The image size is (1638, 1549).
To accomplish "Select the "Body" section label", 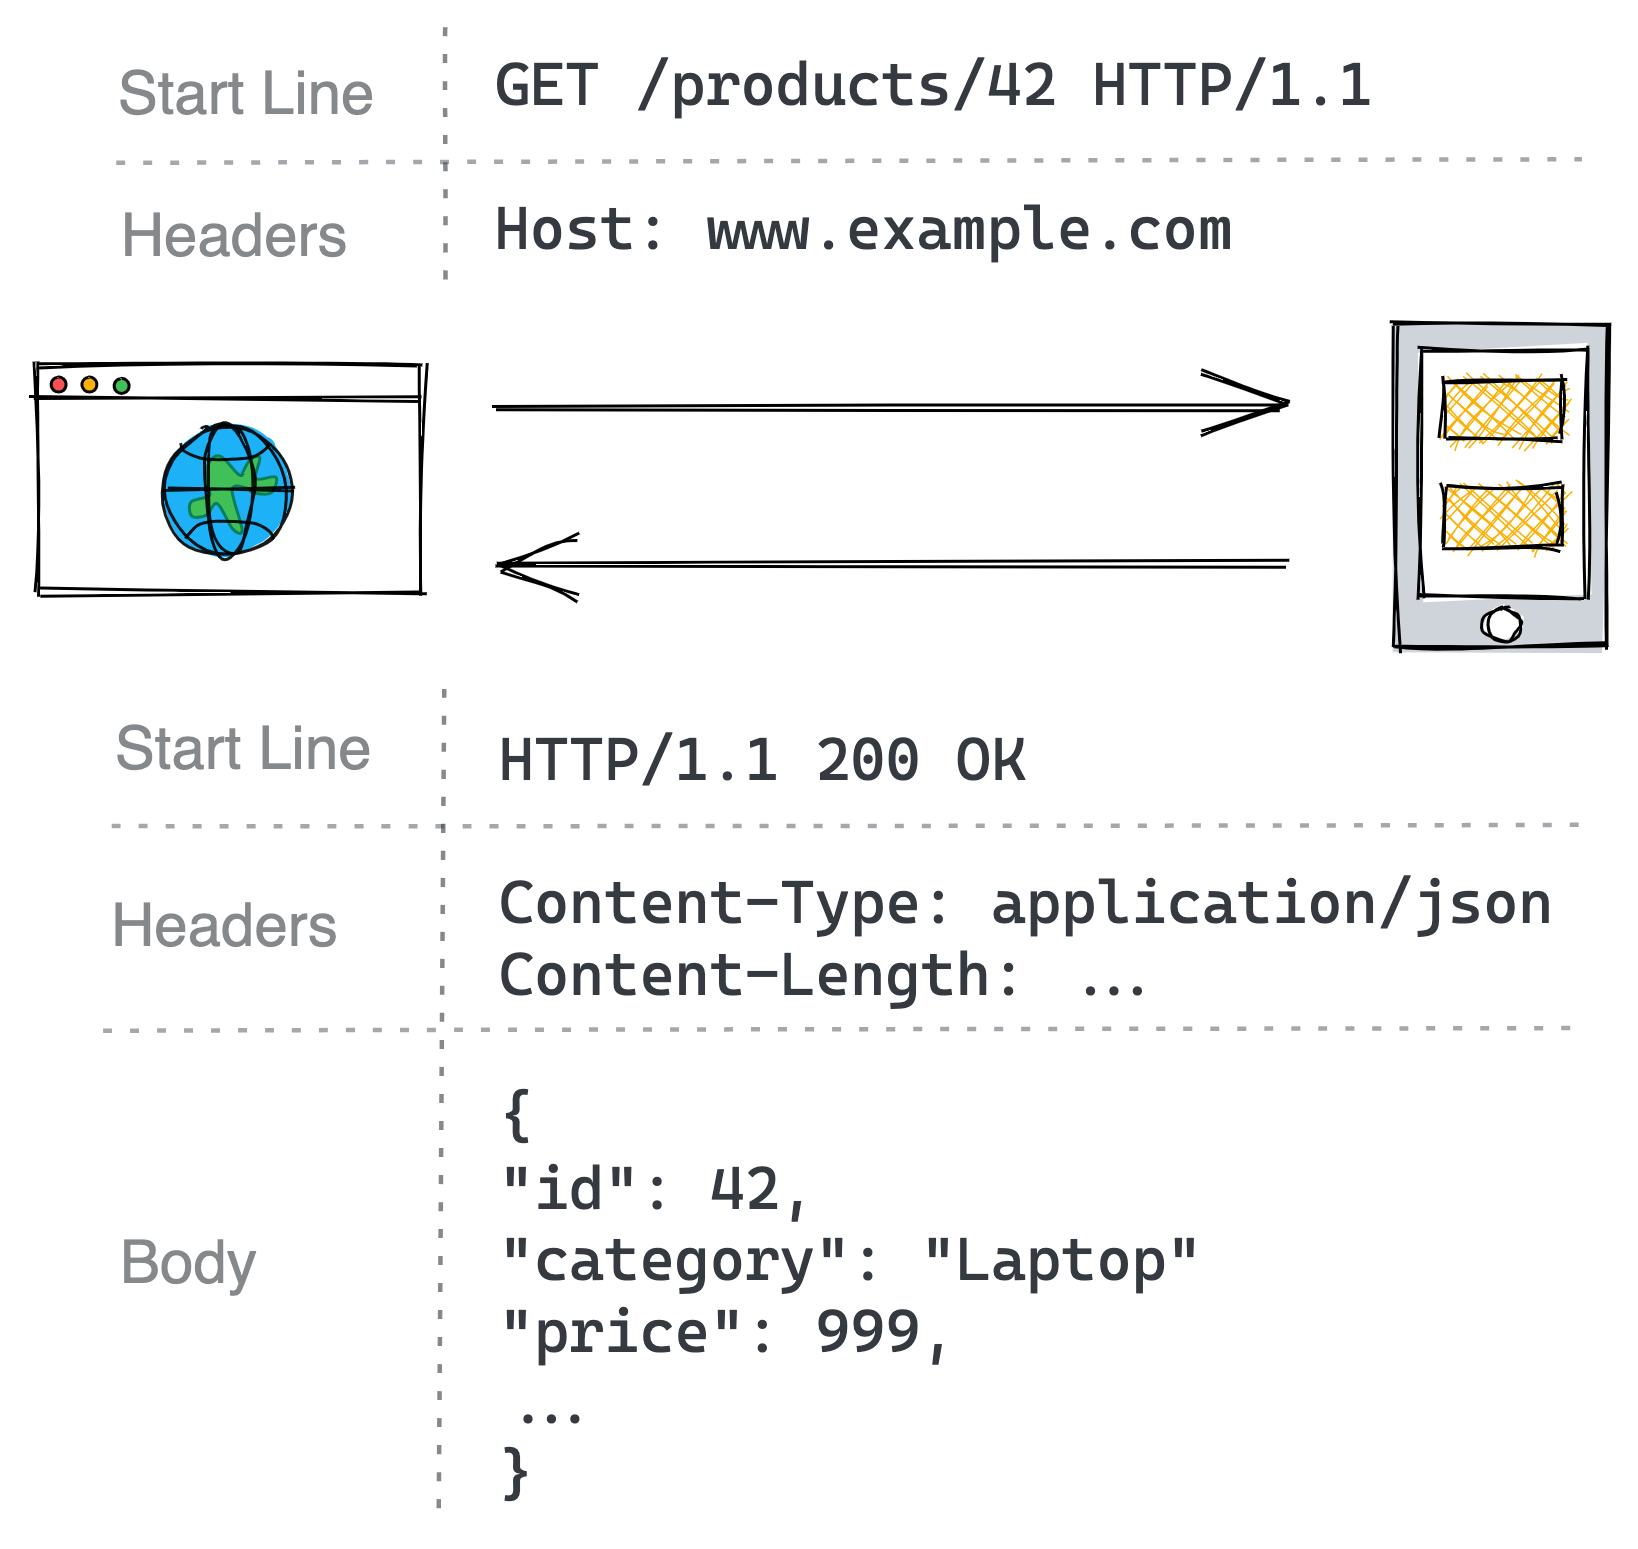I will click(188, 1263).
